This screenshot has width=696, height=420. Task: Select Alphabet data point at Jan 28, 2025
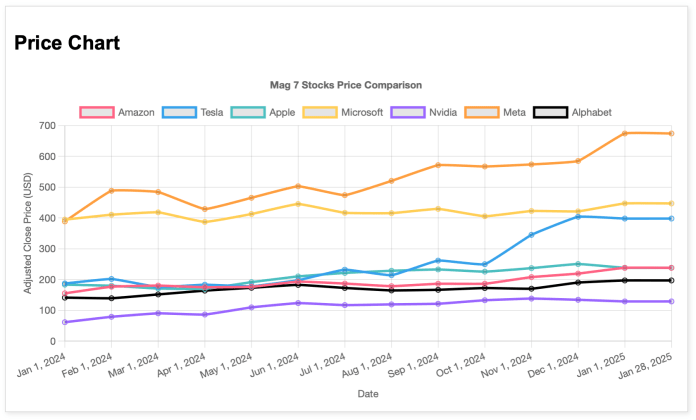pos(671,281)
